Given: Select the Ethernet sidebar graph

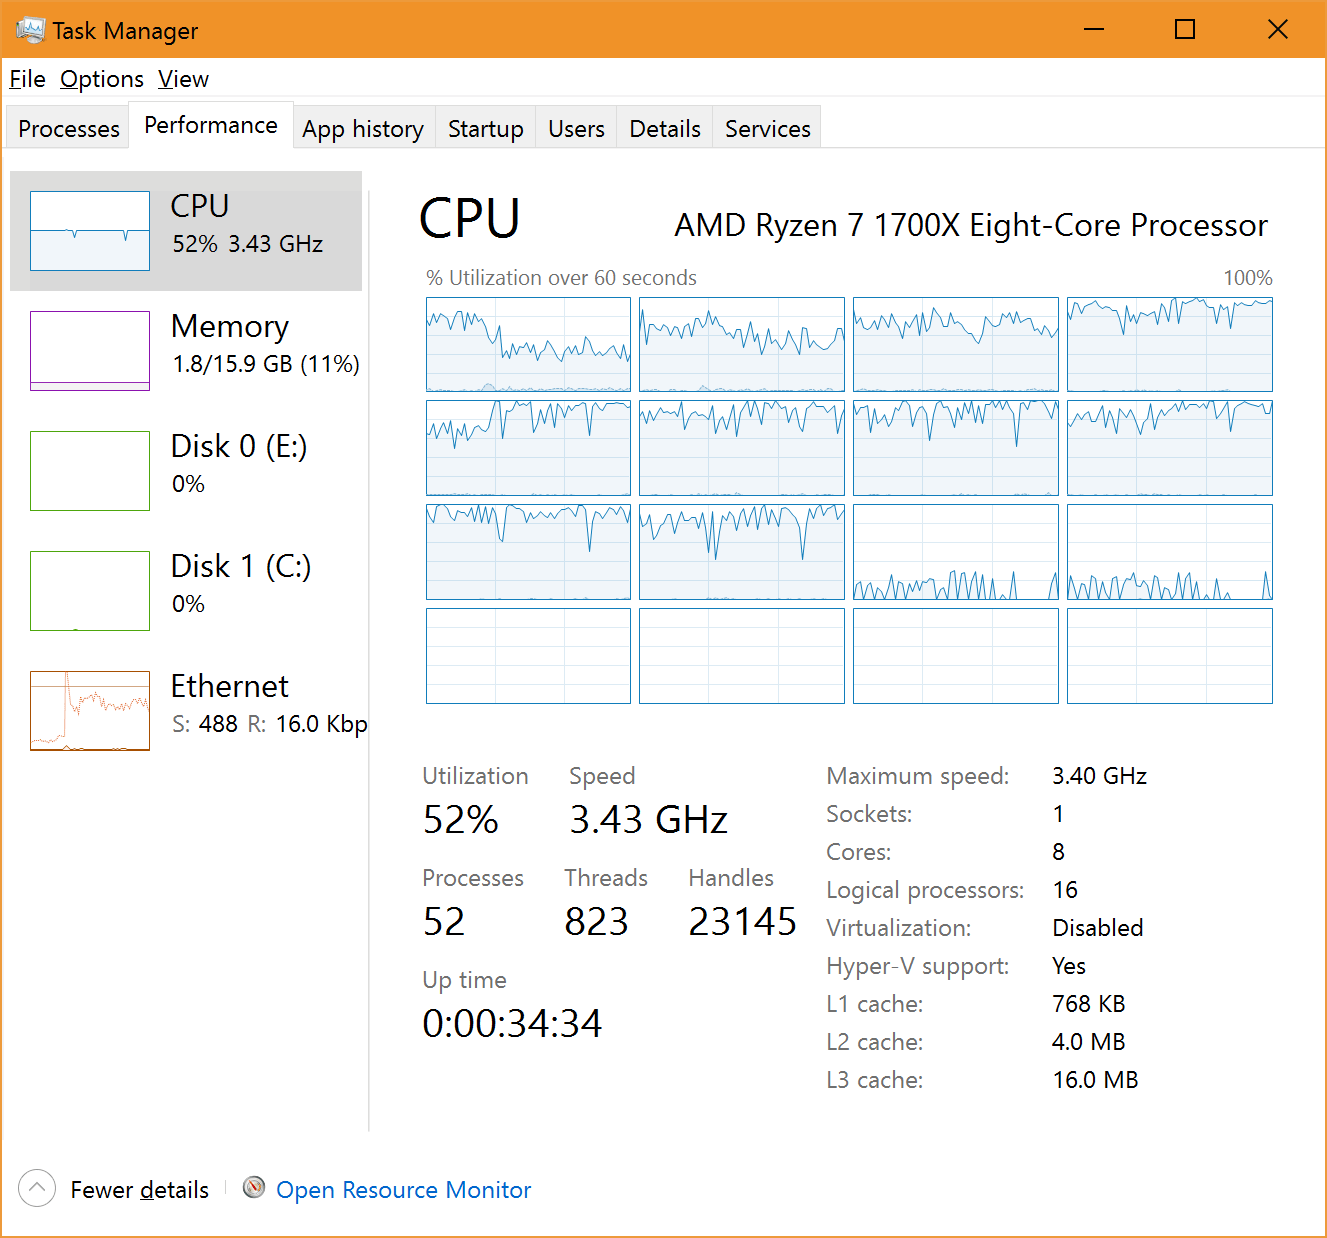Looking at the screenshot, I should click(90, 711).
